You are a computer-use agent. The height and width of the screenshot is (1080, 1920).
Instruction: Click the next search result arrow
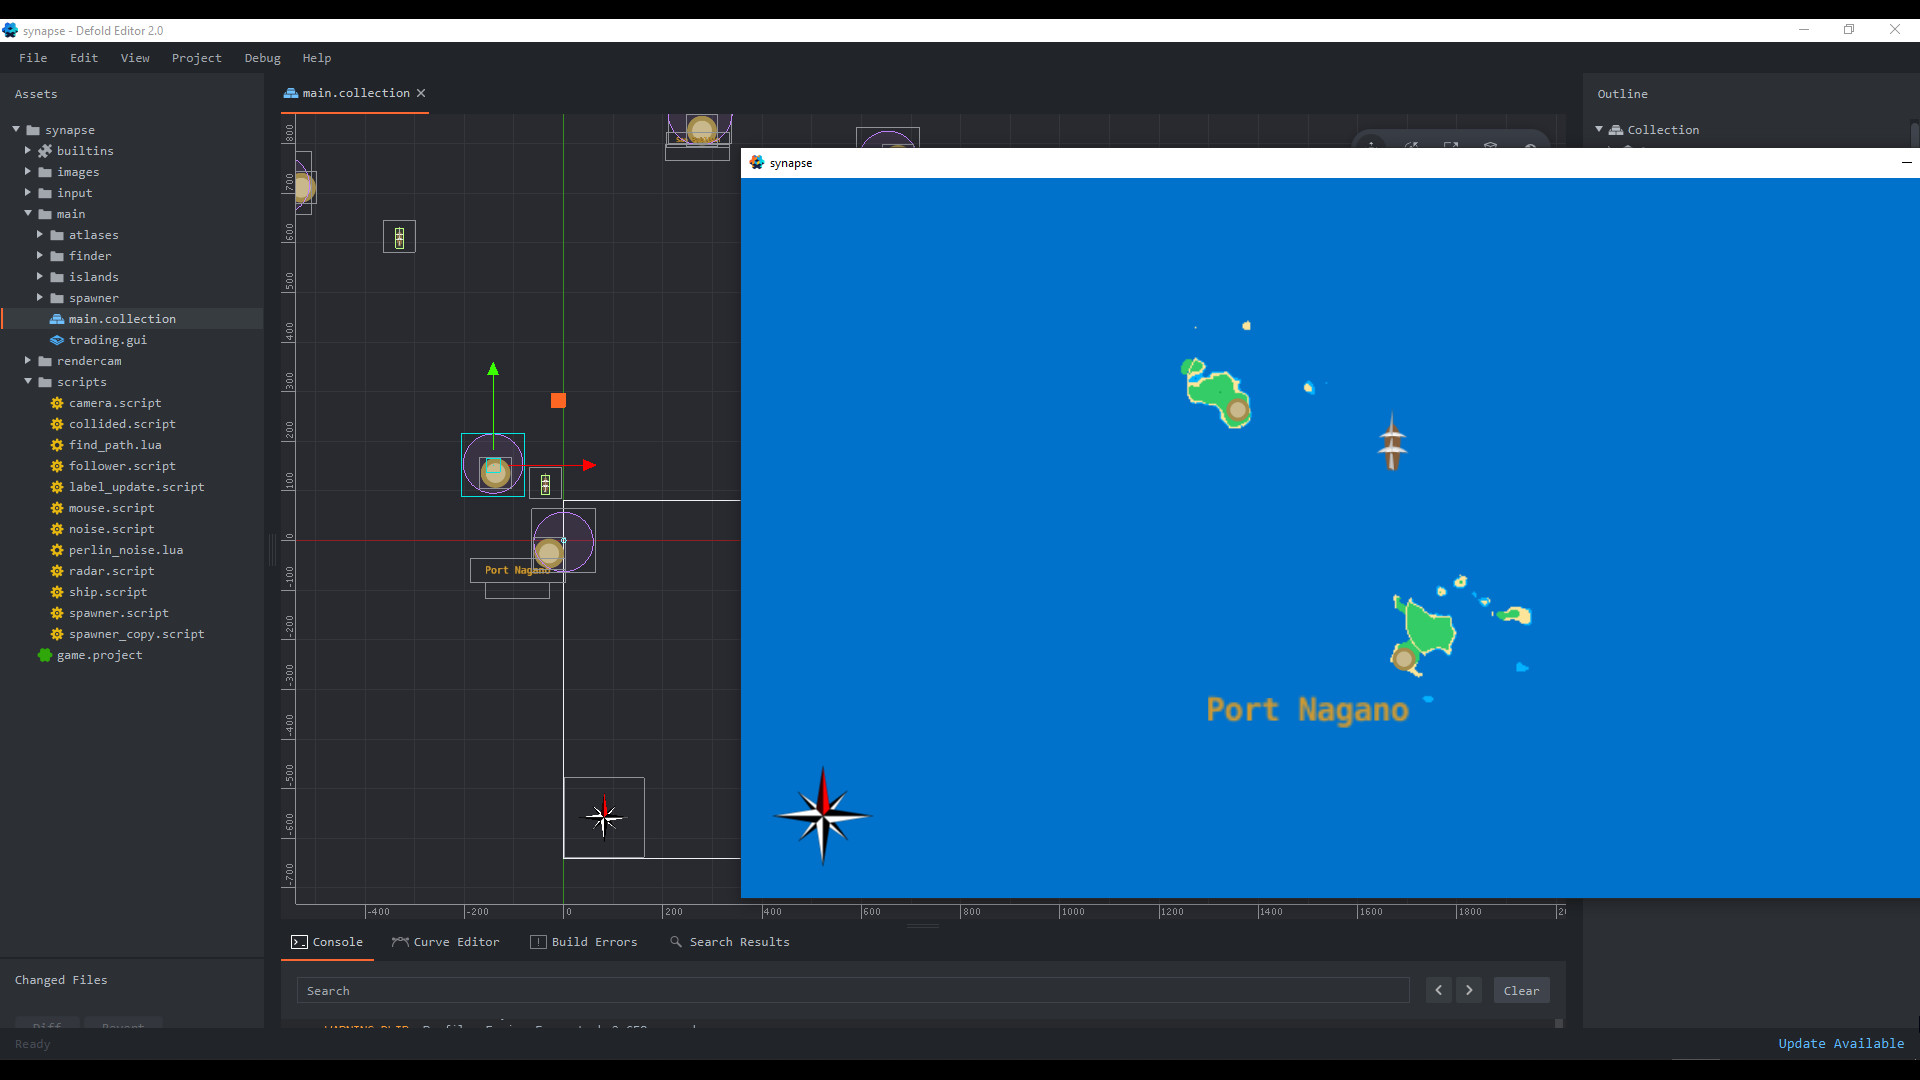tap(1468, 990)
